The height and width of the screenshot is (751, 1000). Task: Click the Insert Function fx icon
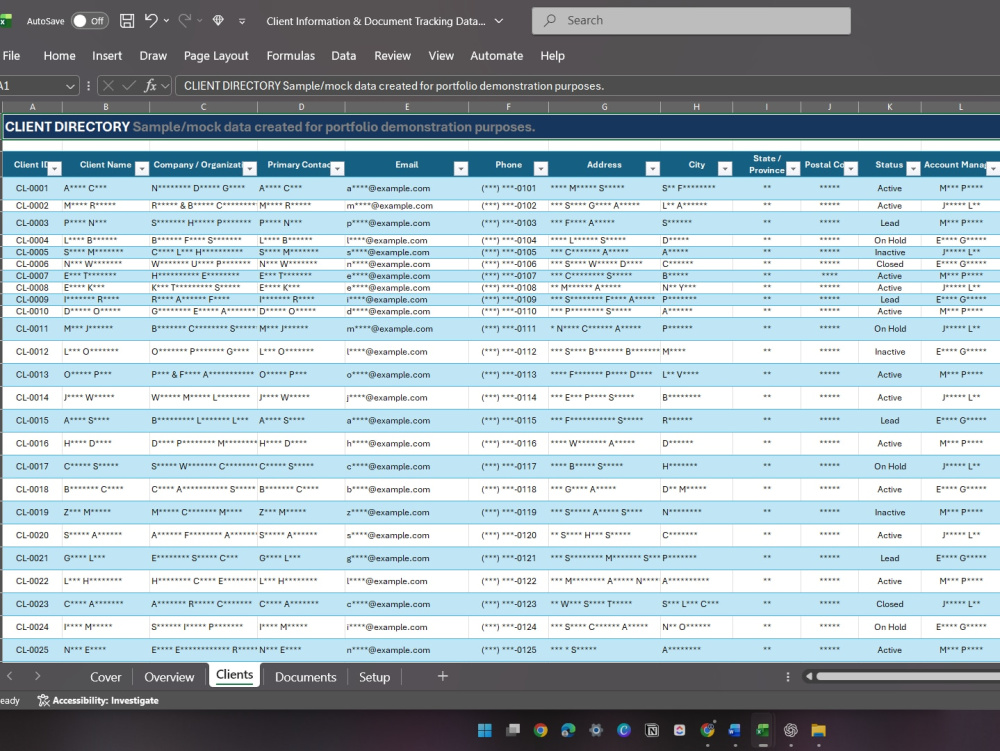pos(150,85)
